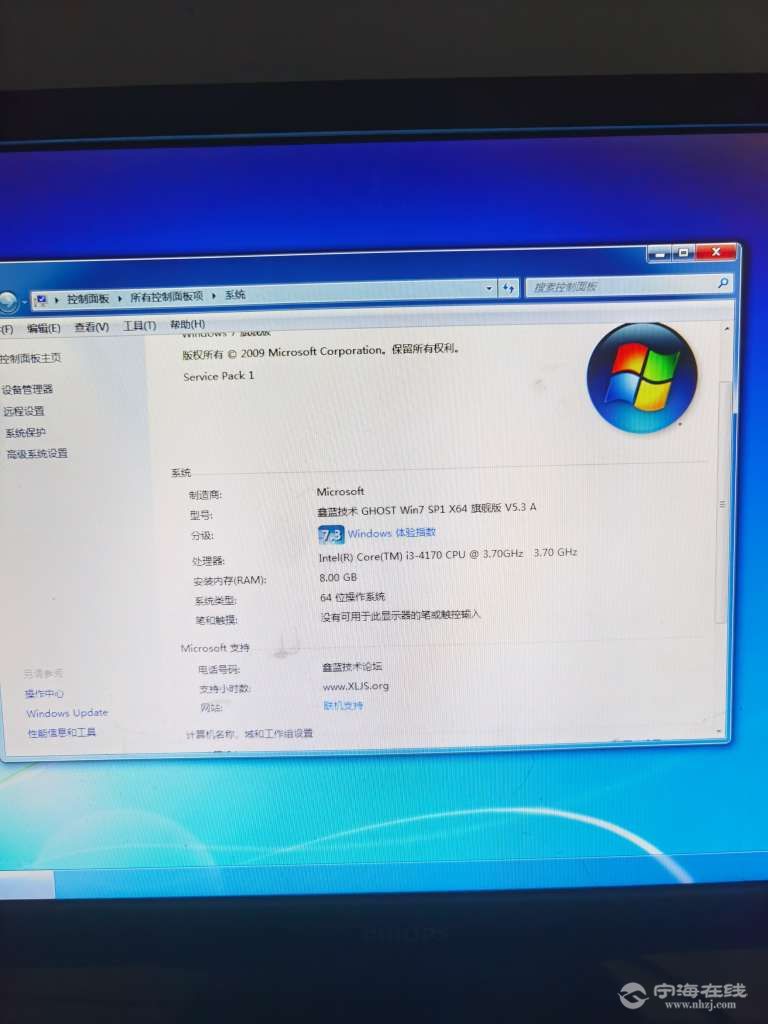Open the 编辑(E) menu

coord(43,328)
